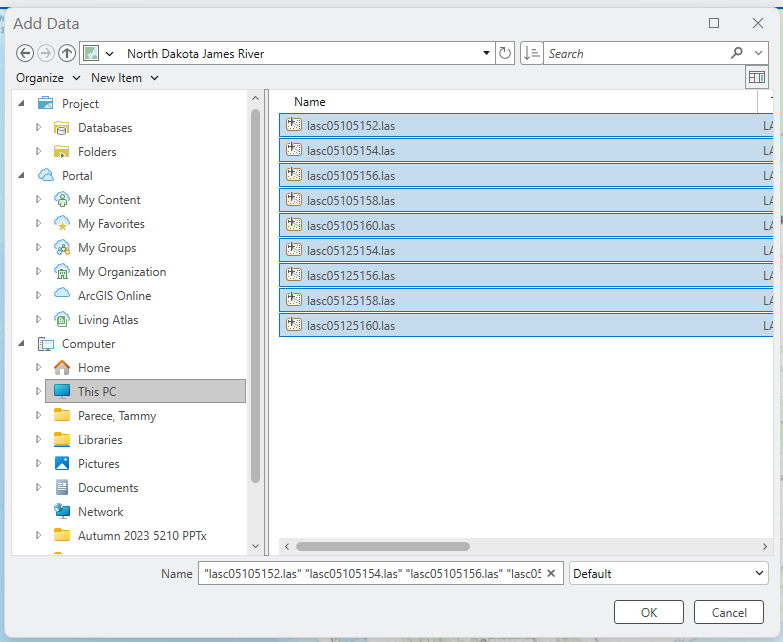The width and height of the screenshot is (783, 642).
Task: Open the search options dropdown
Action: pos(758,53)
